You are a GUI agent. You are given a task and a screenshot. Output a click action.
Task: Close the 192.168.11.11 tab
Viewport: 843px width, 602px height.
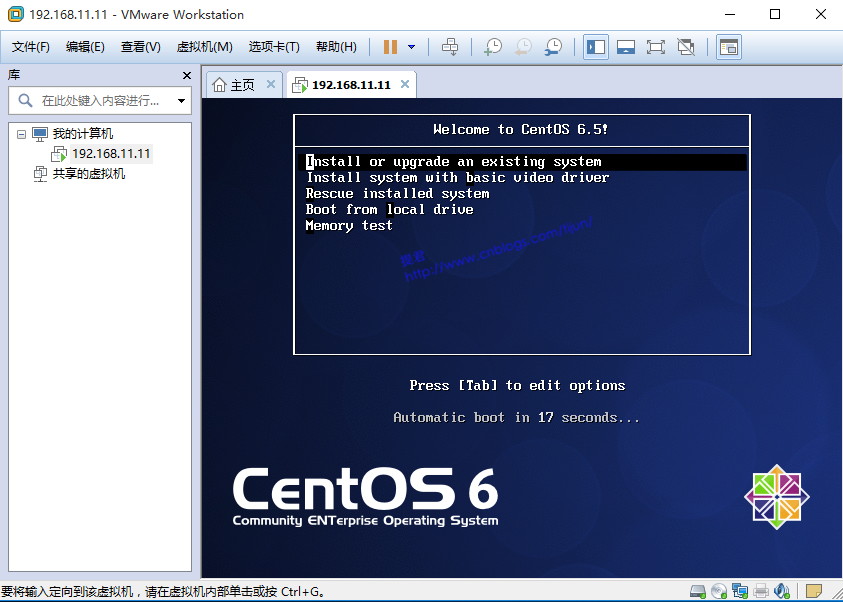pos(405,84)
